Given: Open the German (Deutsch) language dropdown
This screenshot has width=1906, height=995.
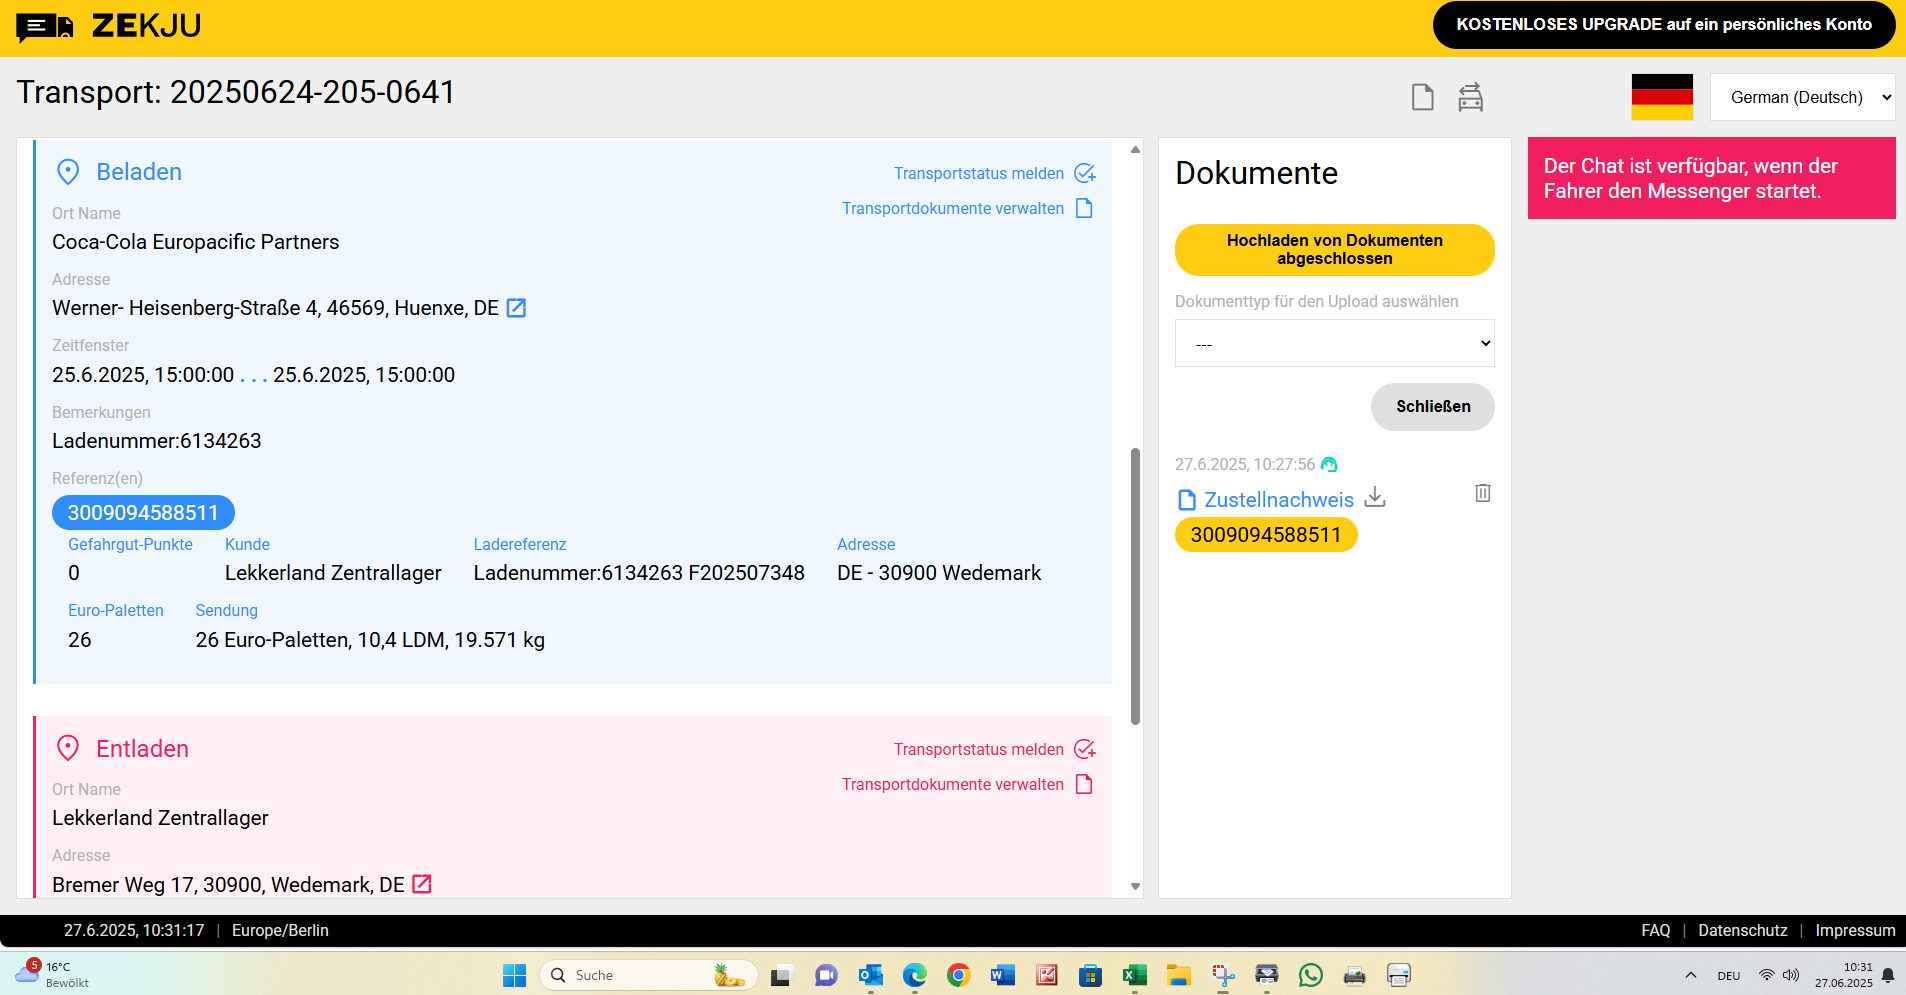Looking at the screenshot, I should (x=1803, y=97).
